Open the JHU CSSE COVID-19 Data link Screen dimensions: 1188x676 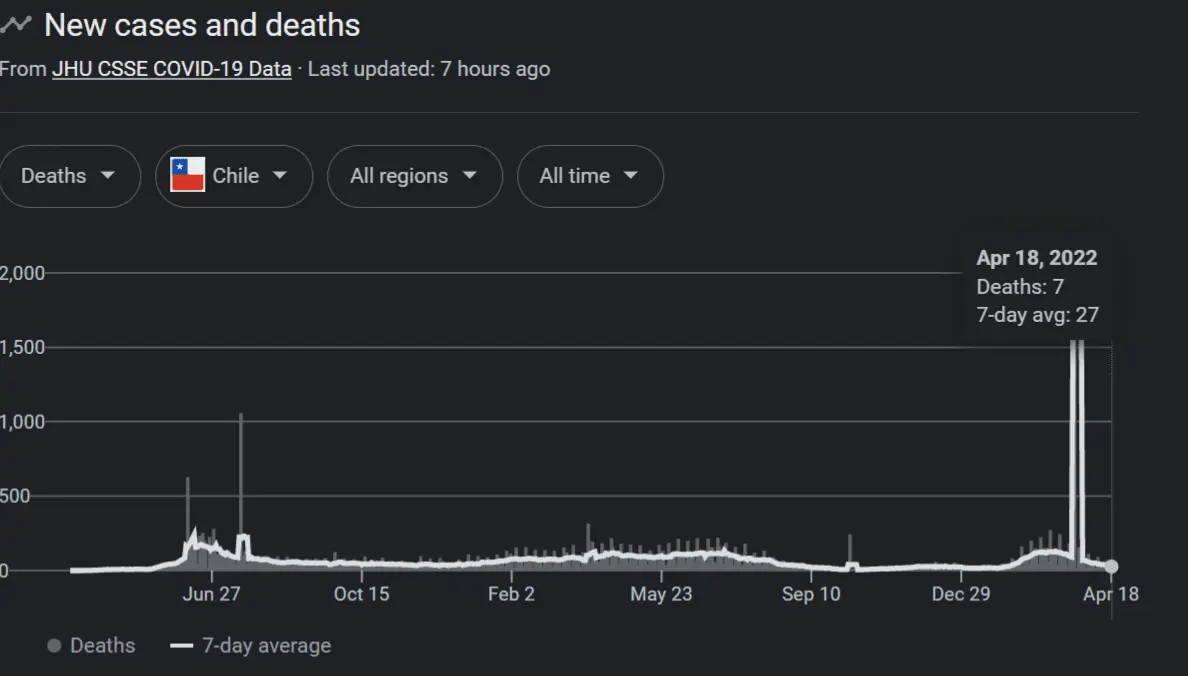172,69
